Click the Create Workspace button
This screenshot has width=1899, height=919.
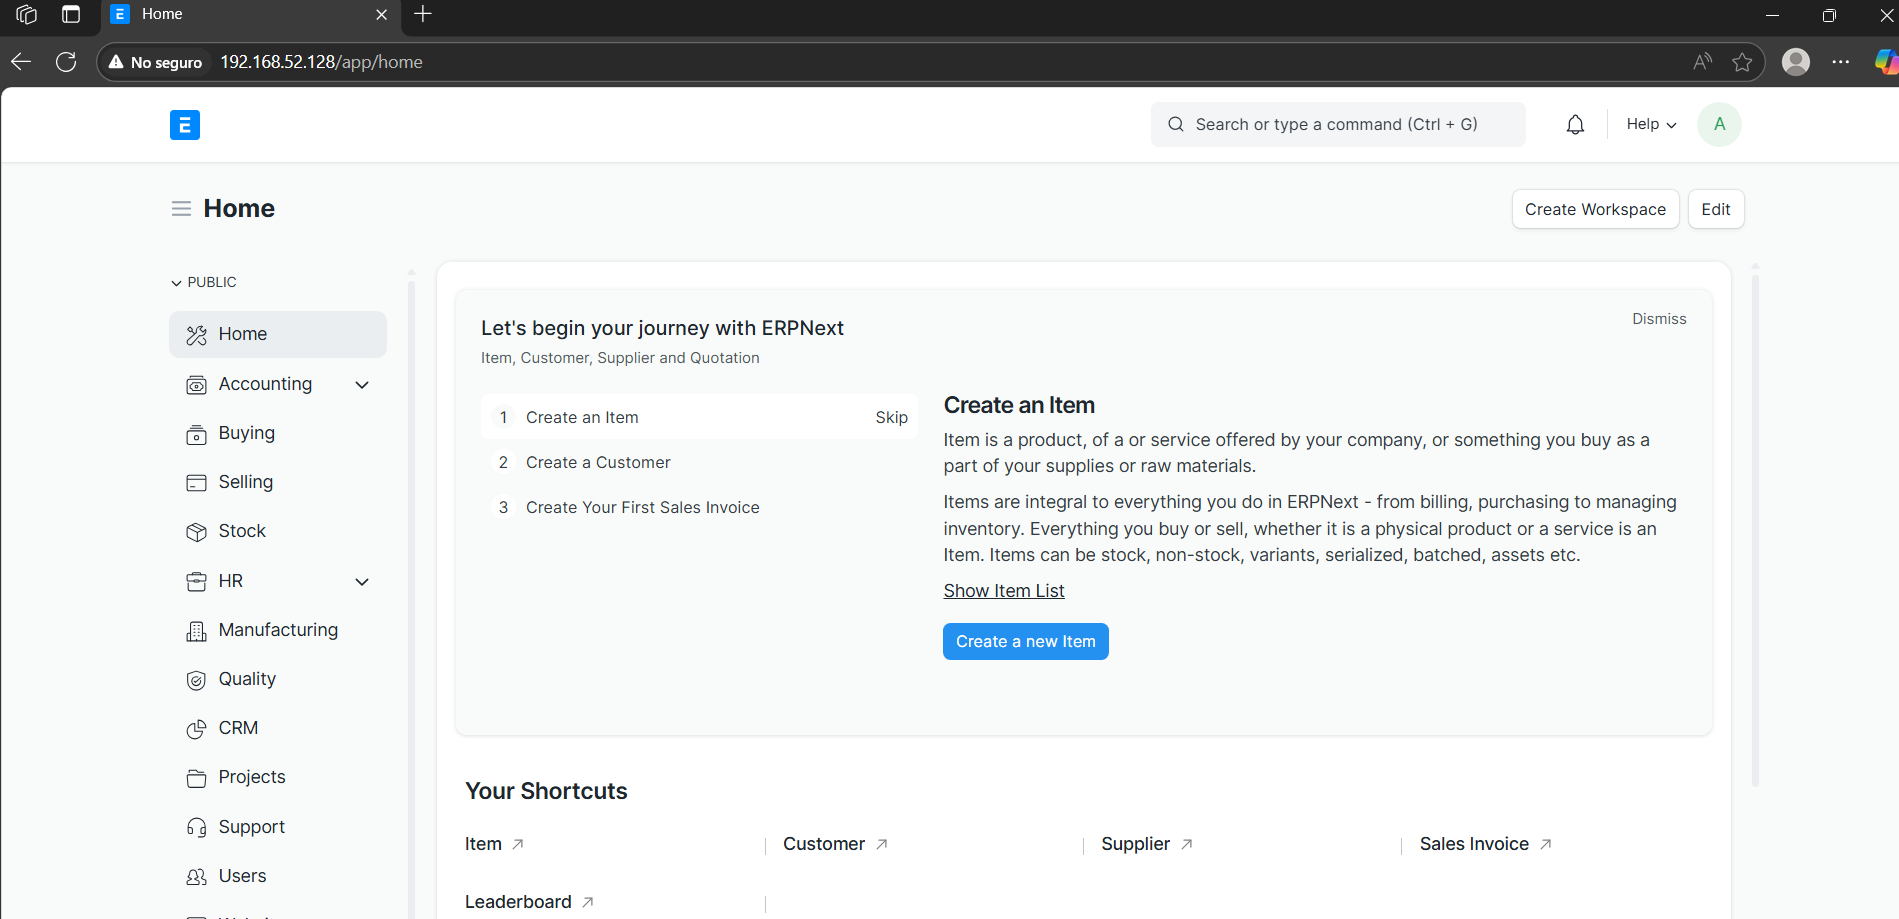(1595, 210)
